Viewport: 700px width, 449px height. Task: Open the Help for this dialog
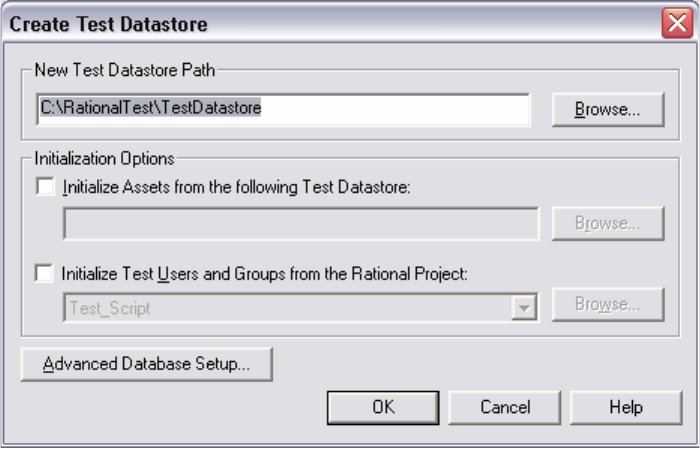click(626, 407)
